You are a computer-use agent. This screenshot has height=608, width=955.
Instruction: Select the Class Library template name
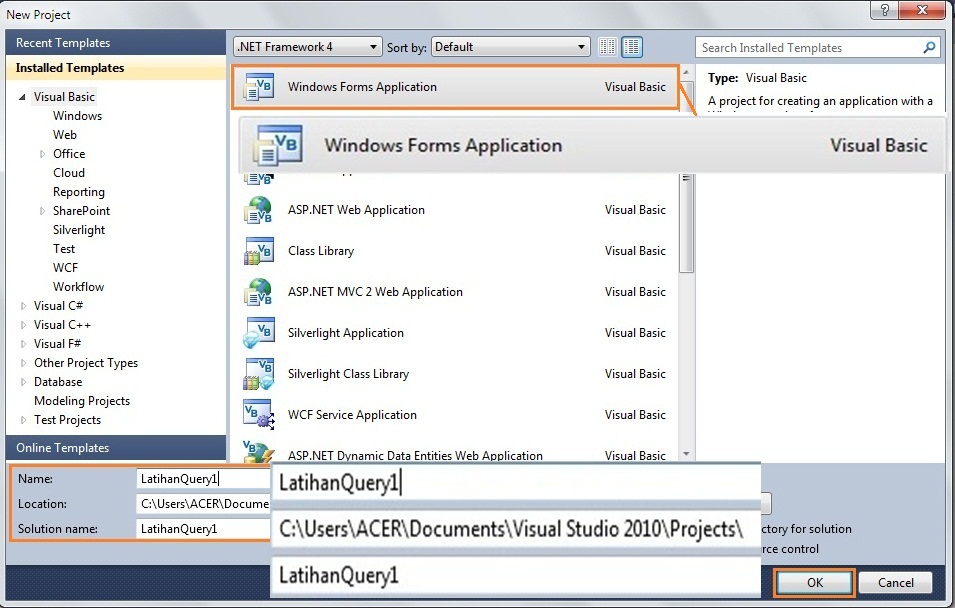pyautogui.click(x=321, y=251)
